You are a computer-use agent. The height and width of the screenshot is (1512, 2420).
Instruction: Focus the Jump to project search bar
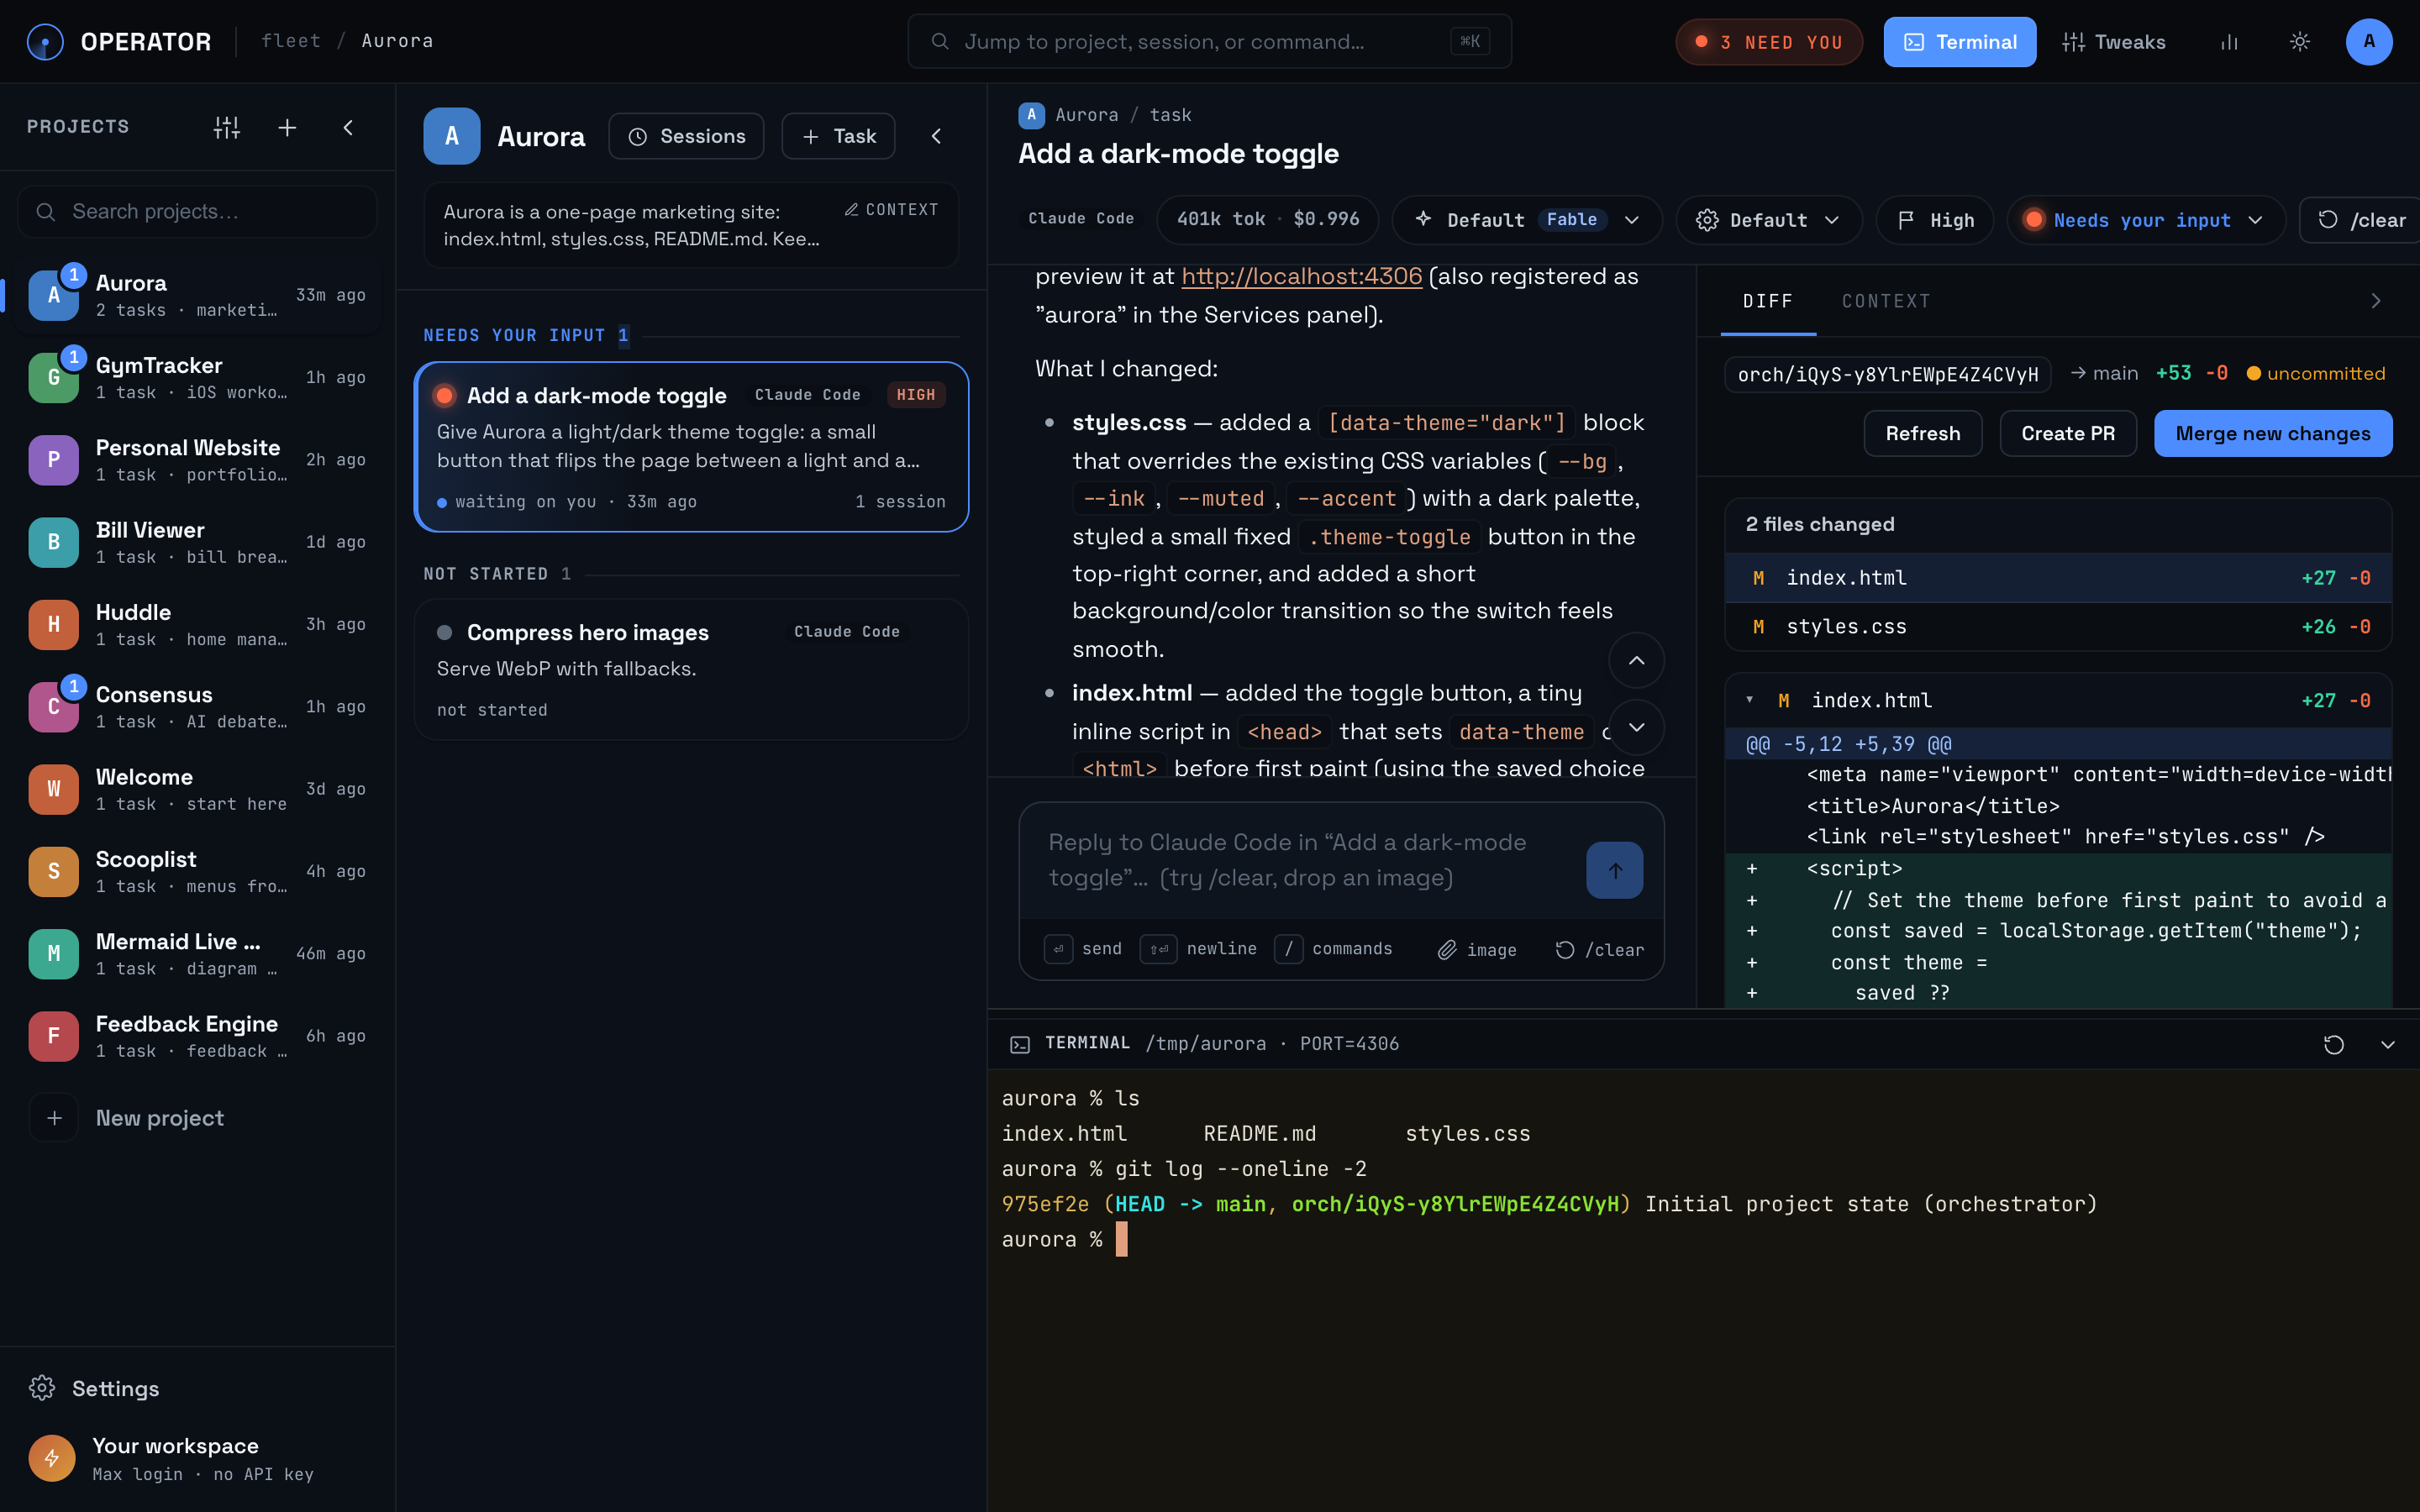(x=1209, y=41)
